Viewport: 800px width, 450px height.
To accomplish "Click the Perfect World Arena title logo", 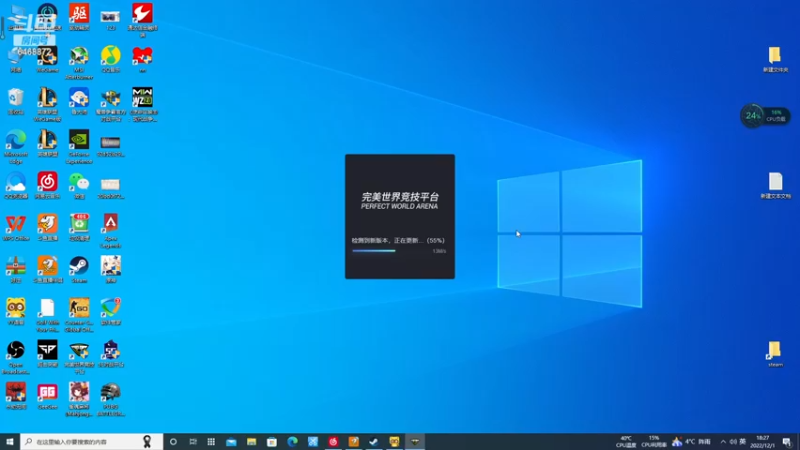I will click(x=399, y=201).
